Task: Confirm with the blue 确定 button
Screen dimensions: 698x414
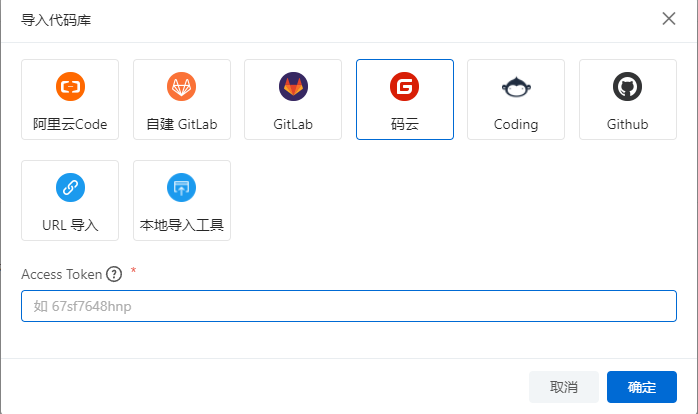Action: coord(642,387)
